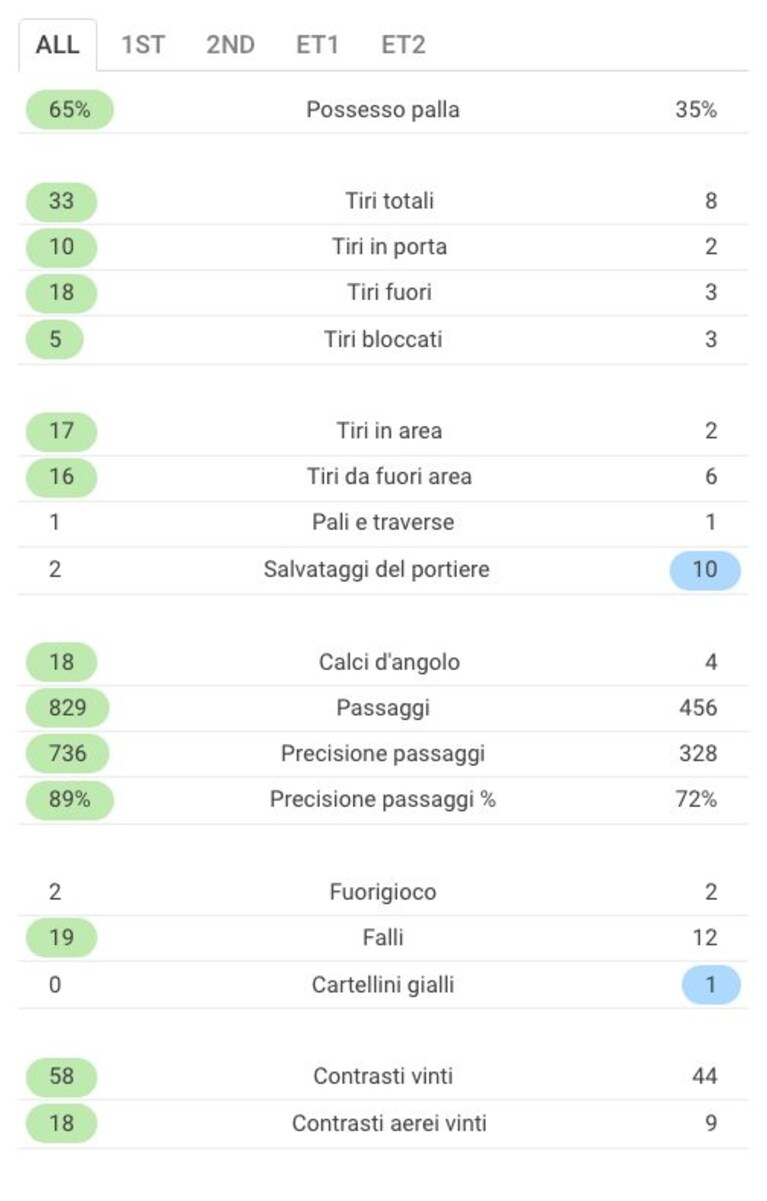This screenshot has height=1201, width=767.
Task: Click the 58 Contrasti vinti badge
Action: [61, 1077]
